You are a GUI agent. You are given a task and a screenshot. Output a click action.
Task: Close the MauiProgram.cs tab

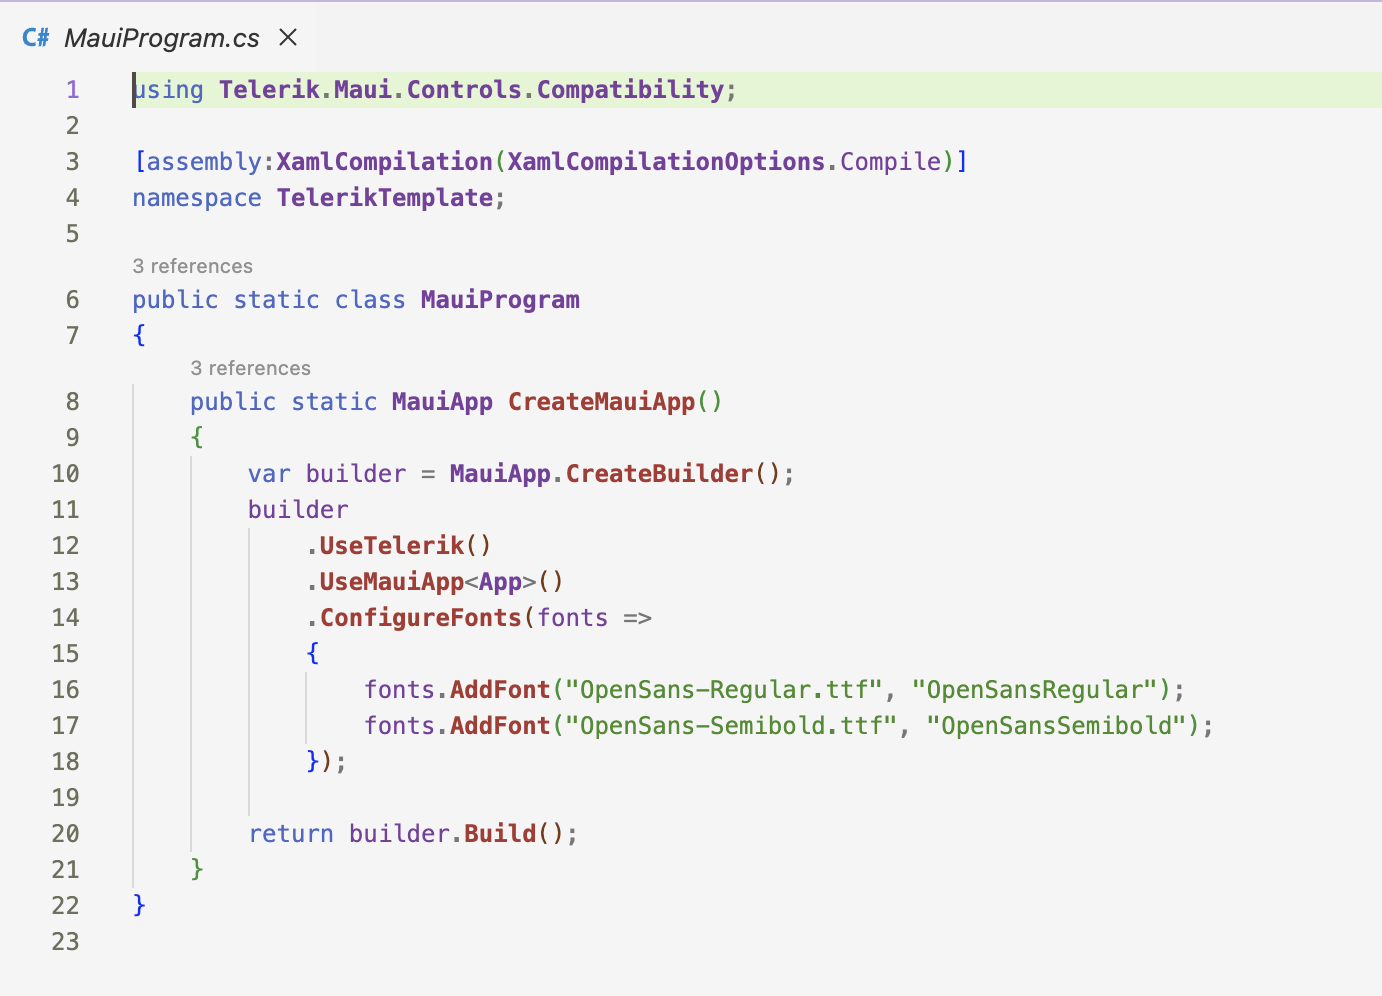tap(287, 37)
